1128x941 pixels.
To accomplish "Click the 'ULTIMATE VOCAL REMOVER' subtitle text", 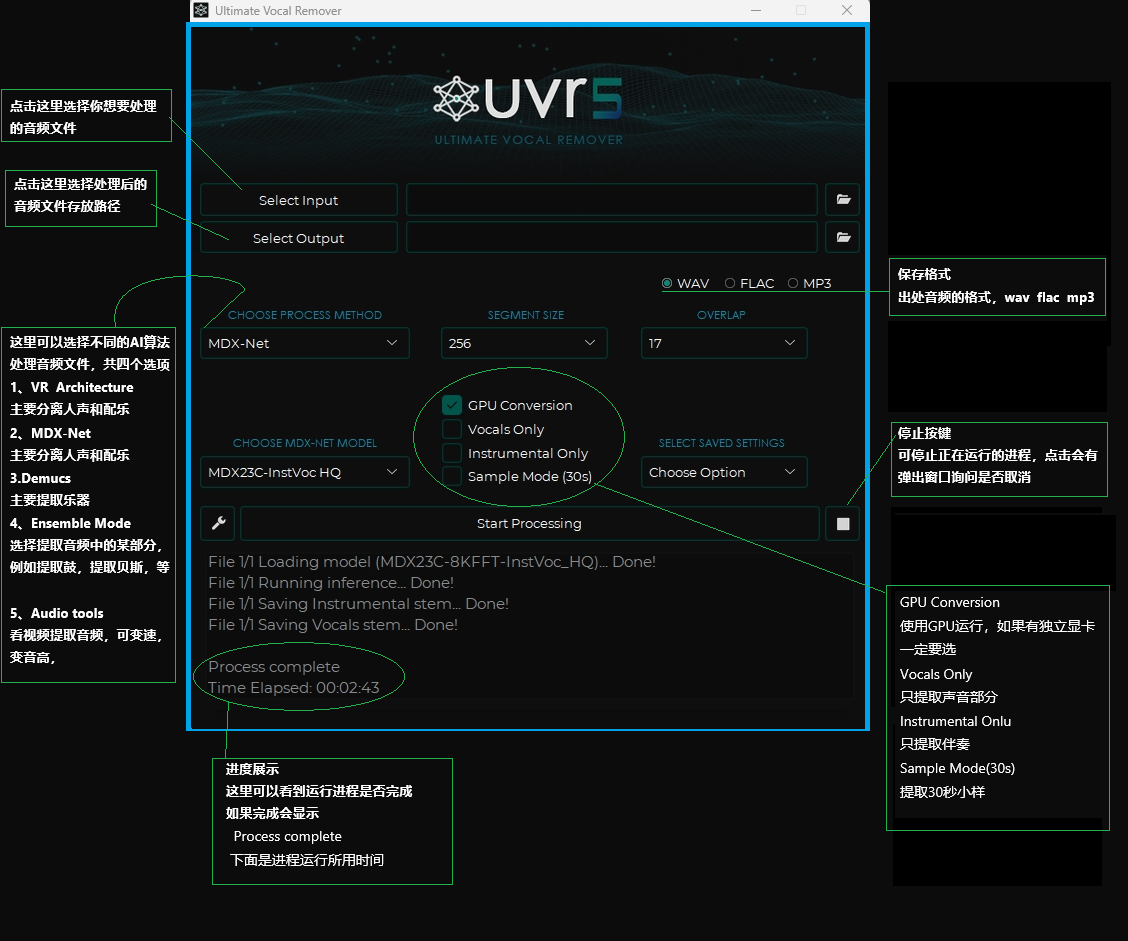I will (529, 140).
